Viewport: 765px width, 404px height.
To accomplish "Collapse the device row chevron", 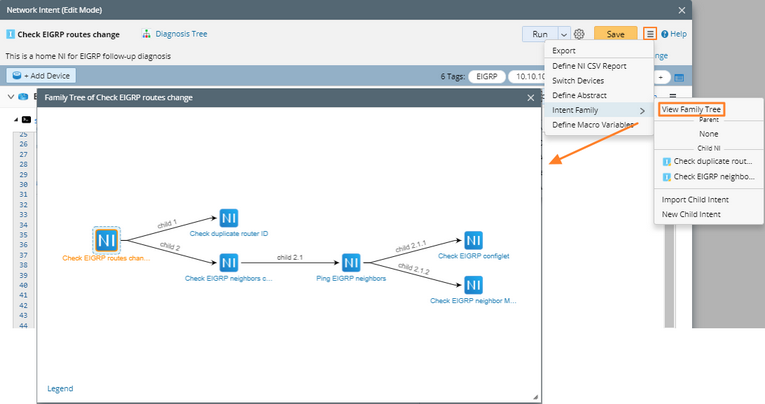I will click(11, 97).
